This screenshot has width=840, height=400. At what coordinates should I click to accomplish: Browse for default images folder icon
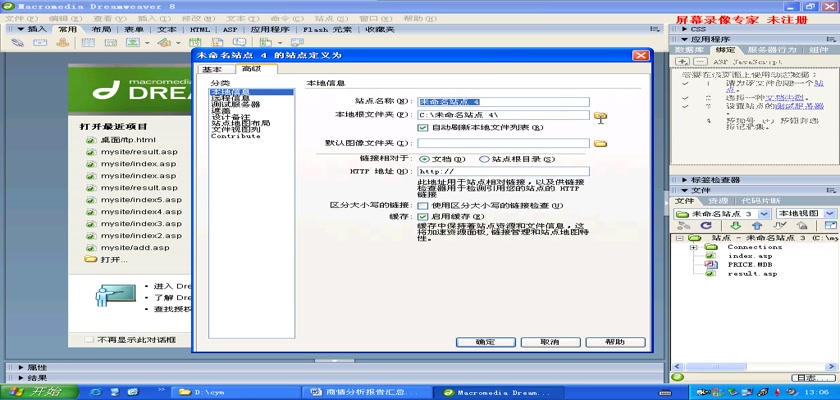point(601,144)
